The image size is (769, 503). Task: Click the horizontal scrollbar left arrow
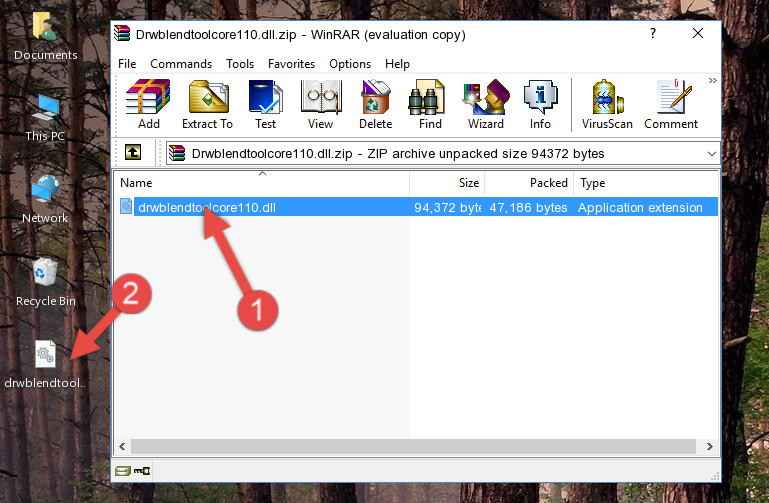[x=122, y=446]
